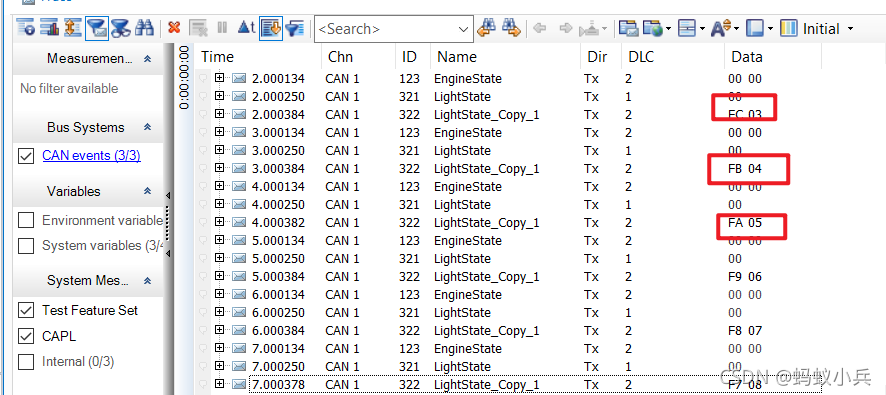This screenshot has width=886, height=395.
Task: Toggle the difference view icon with orange arrows
Action: [72, 28]
